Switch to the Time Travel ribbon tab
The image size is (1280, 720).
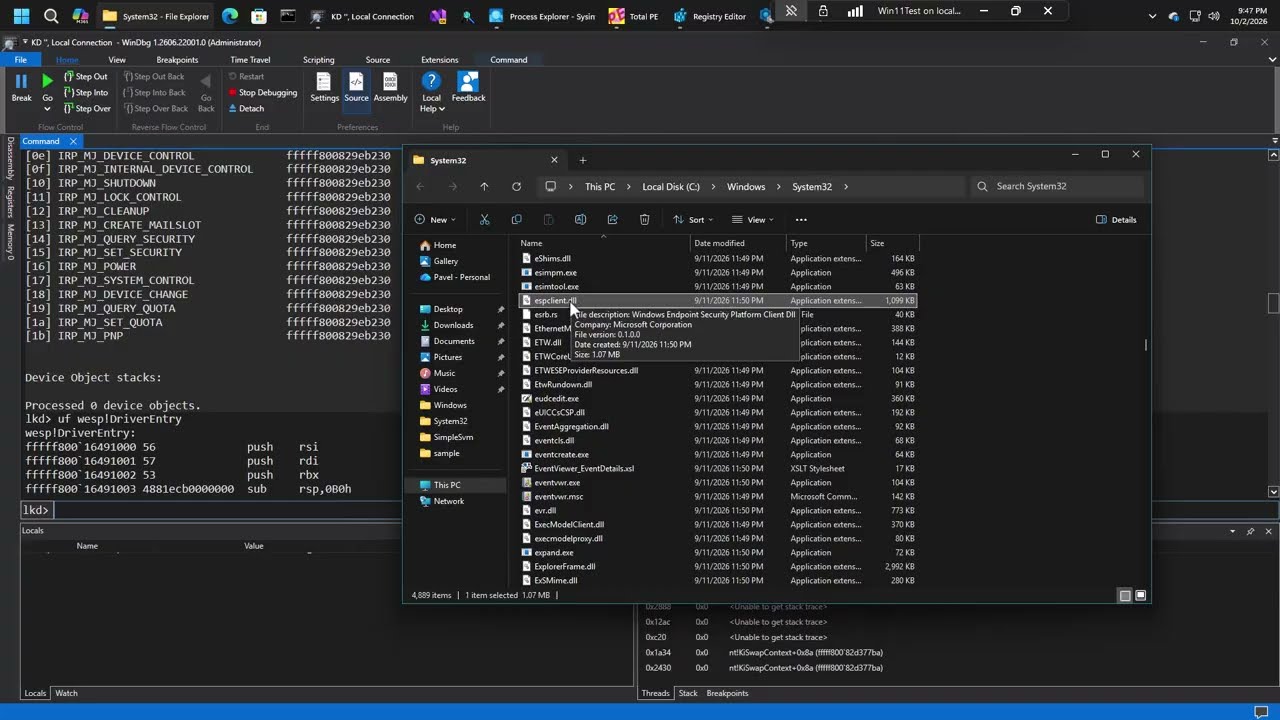[x=250, y=60]
